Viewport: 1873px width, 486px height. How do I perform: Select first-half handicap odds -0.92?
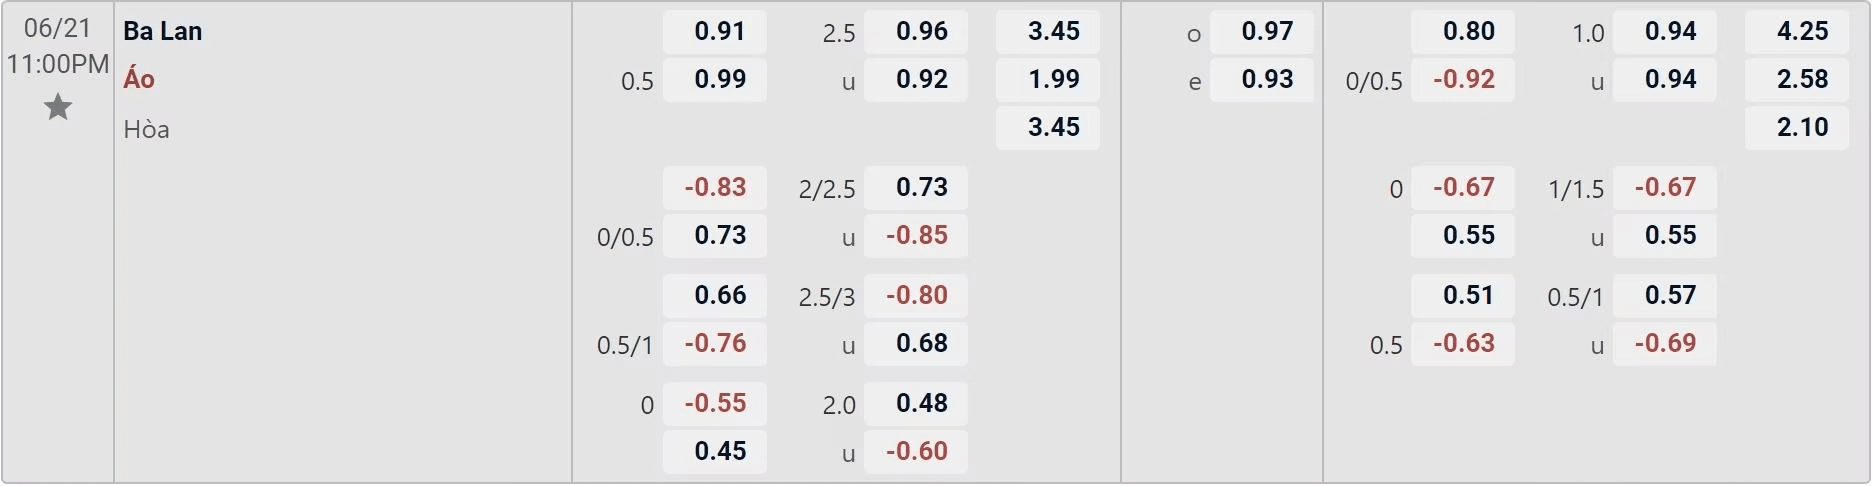tap(1463, 79)
